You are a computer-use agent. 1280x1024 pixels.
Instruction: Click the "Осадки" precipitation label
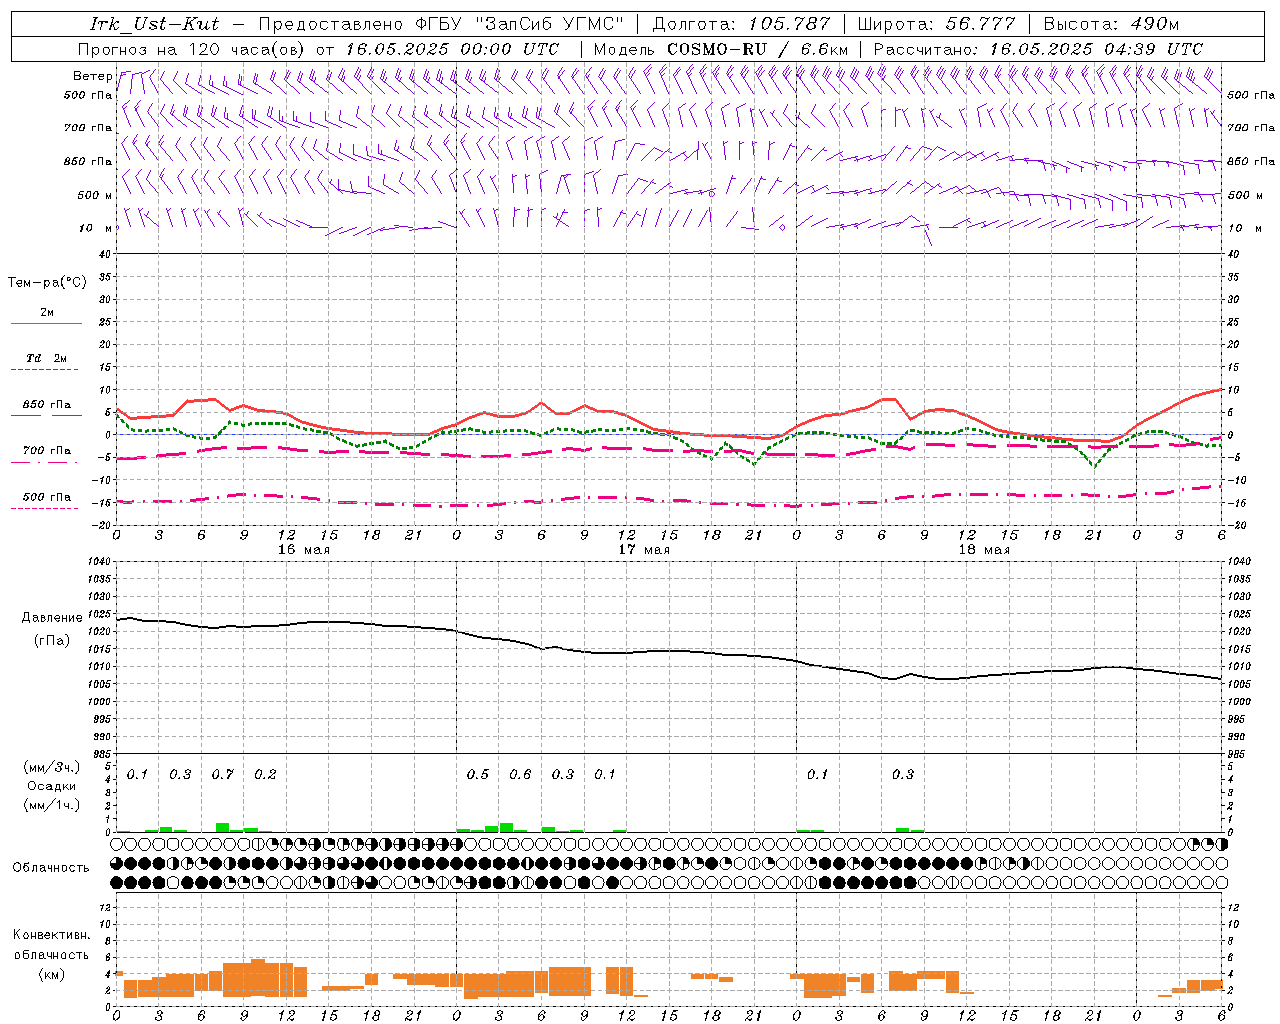(51, 786)
